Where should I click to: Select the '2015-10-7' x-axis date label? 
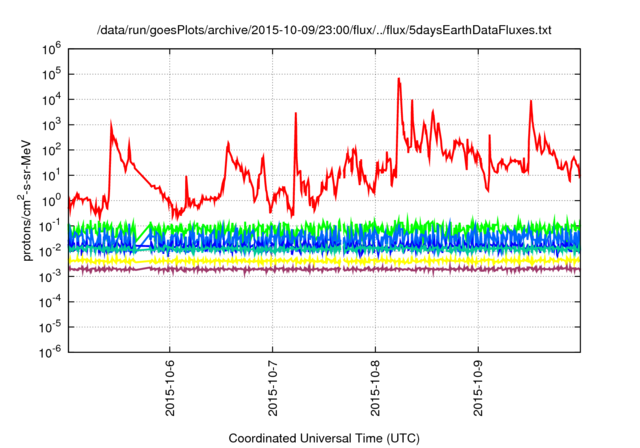pyautogui.click(x=273, y=388)
